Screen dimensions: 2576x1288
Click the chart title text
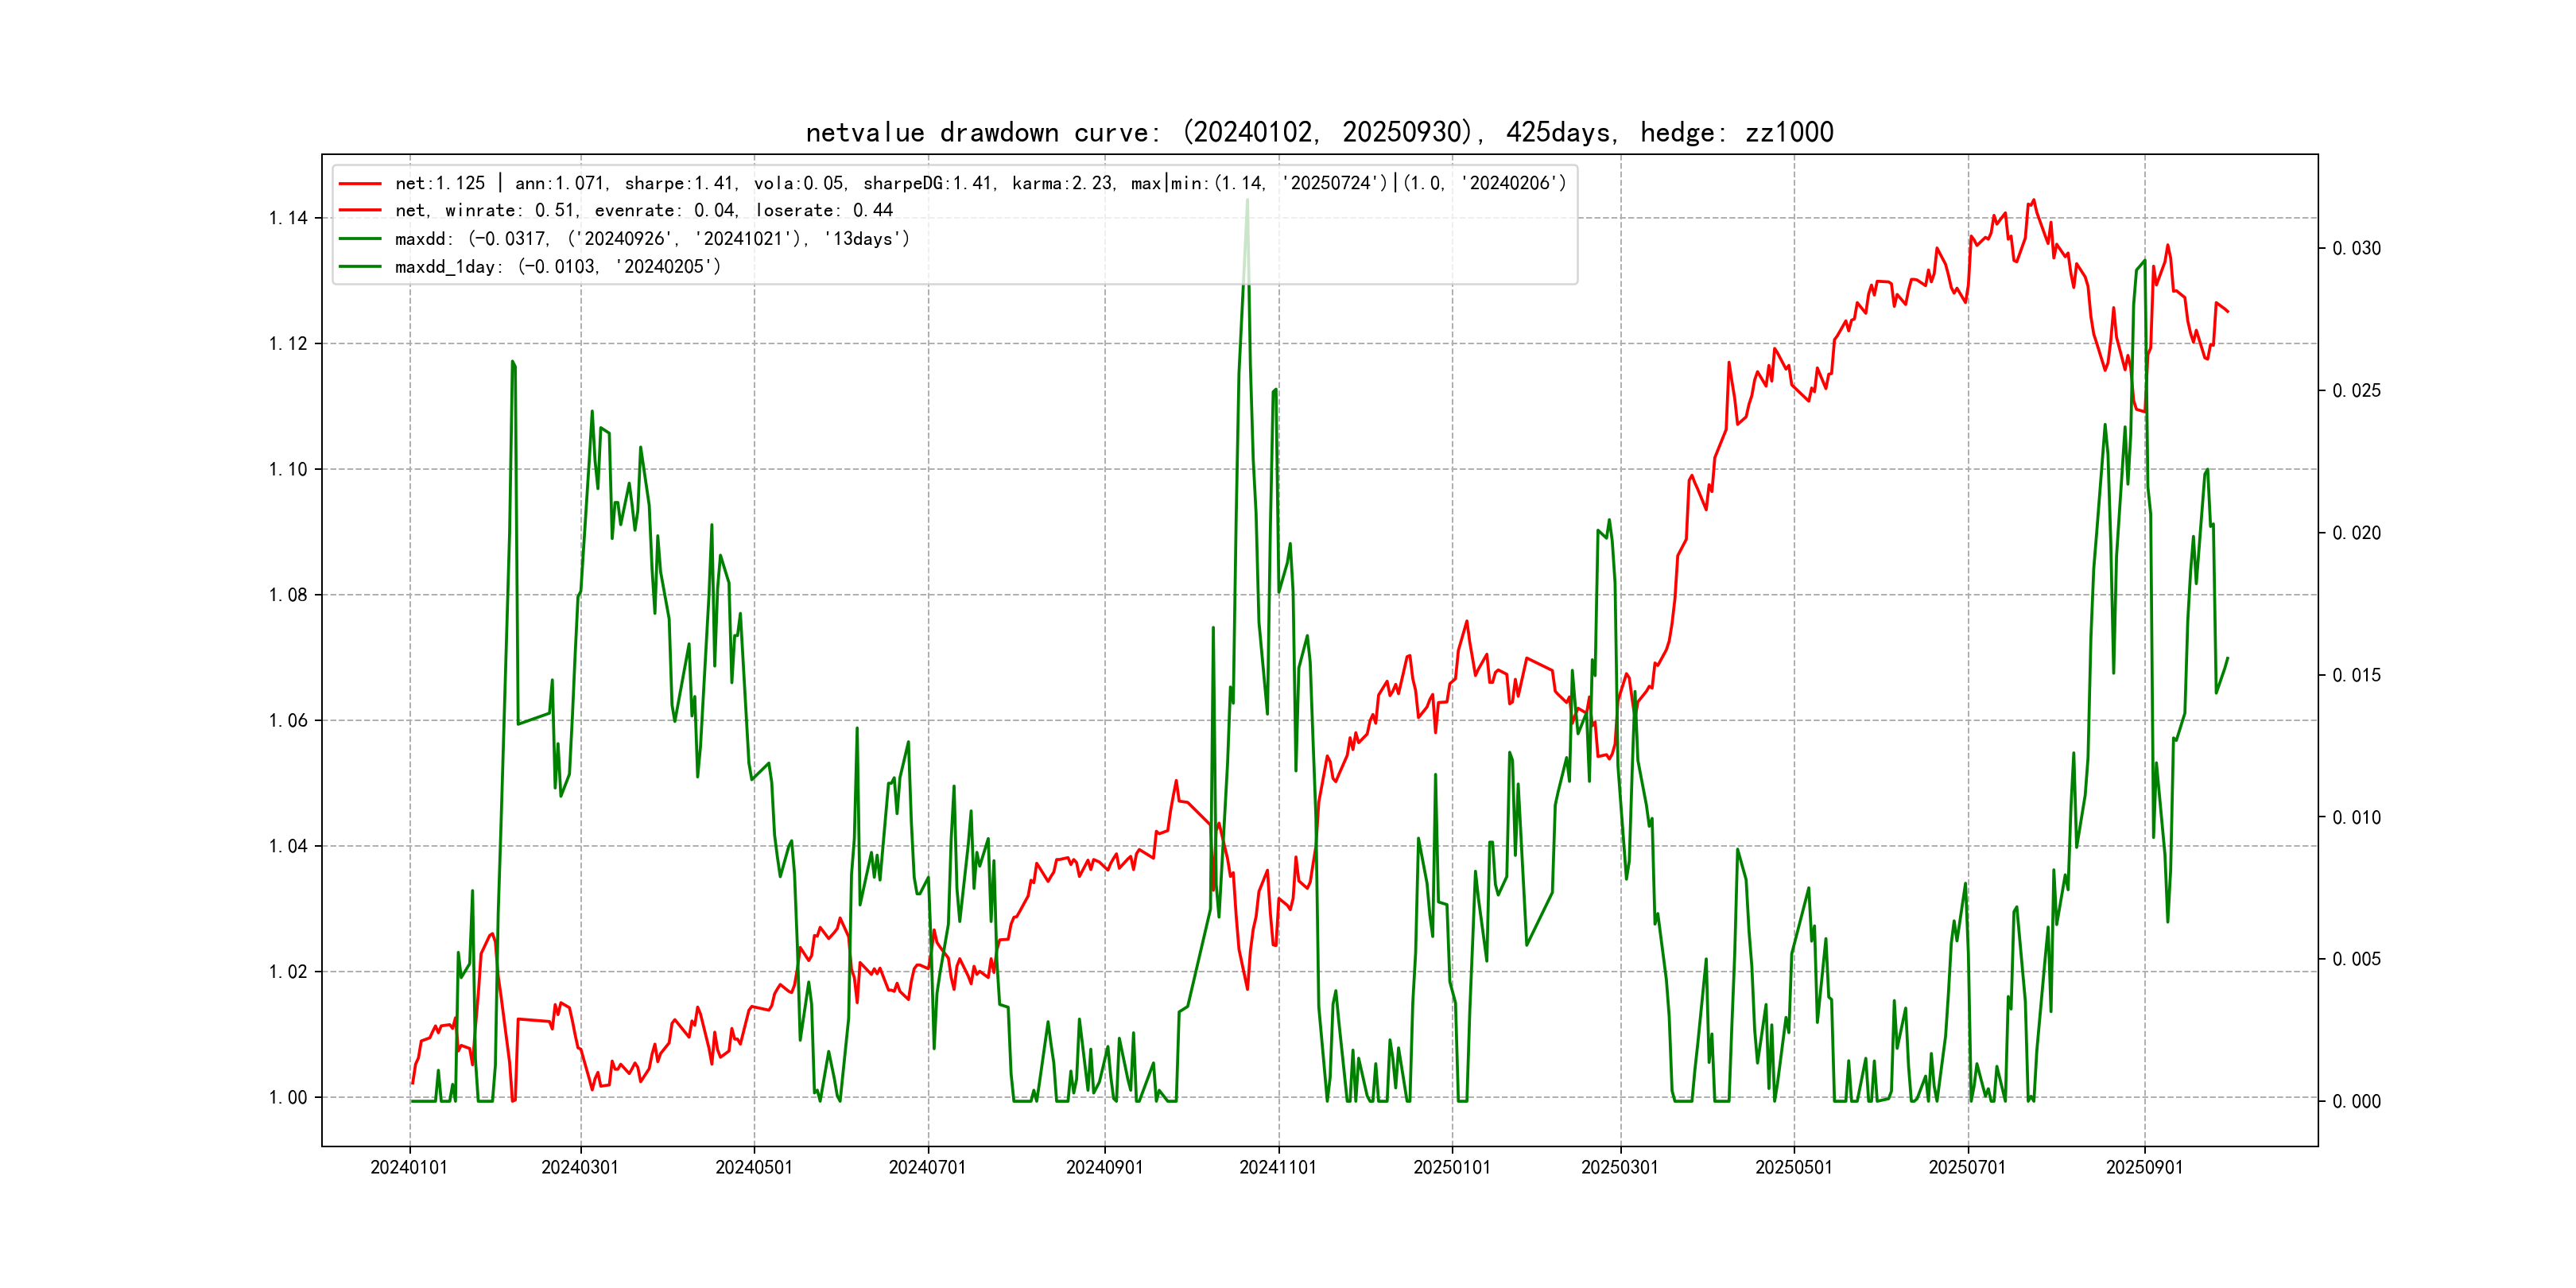pyautogui.click(x=1319, y=132)
